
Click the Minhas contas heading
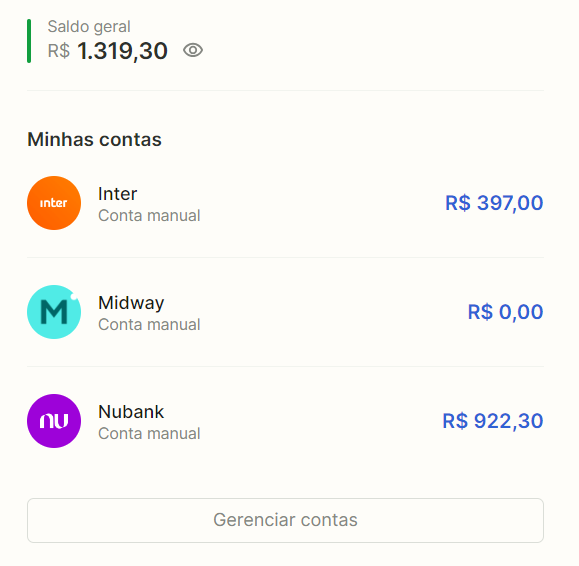pyautogui.click(x=95, y=140)
